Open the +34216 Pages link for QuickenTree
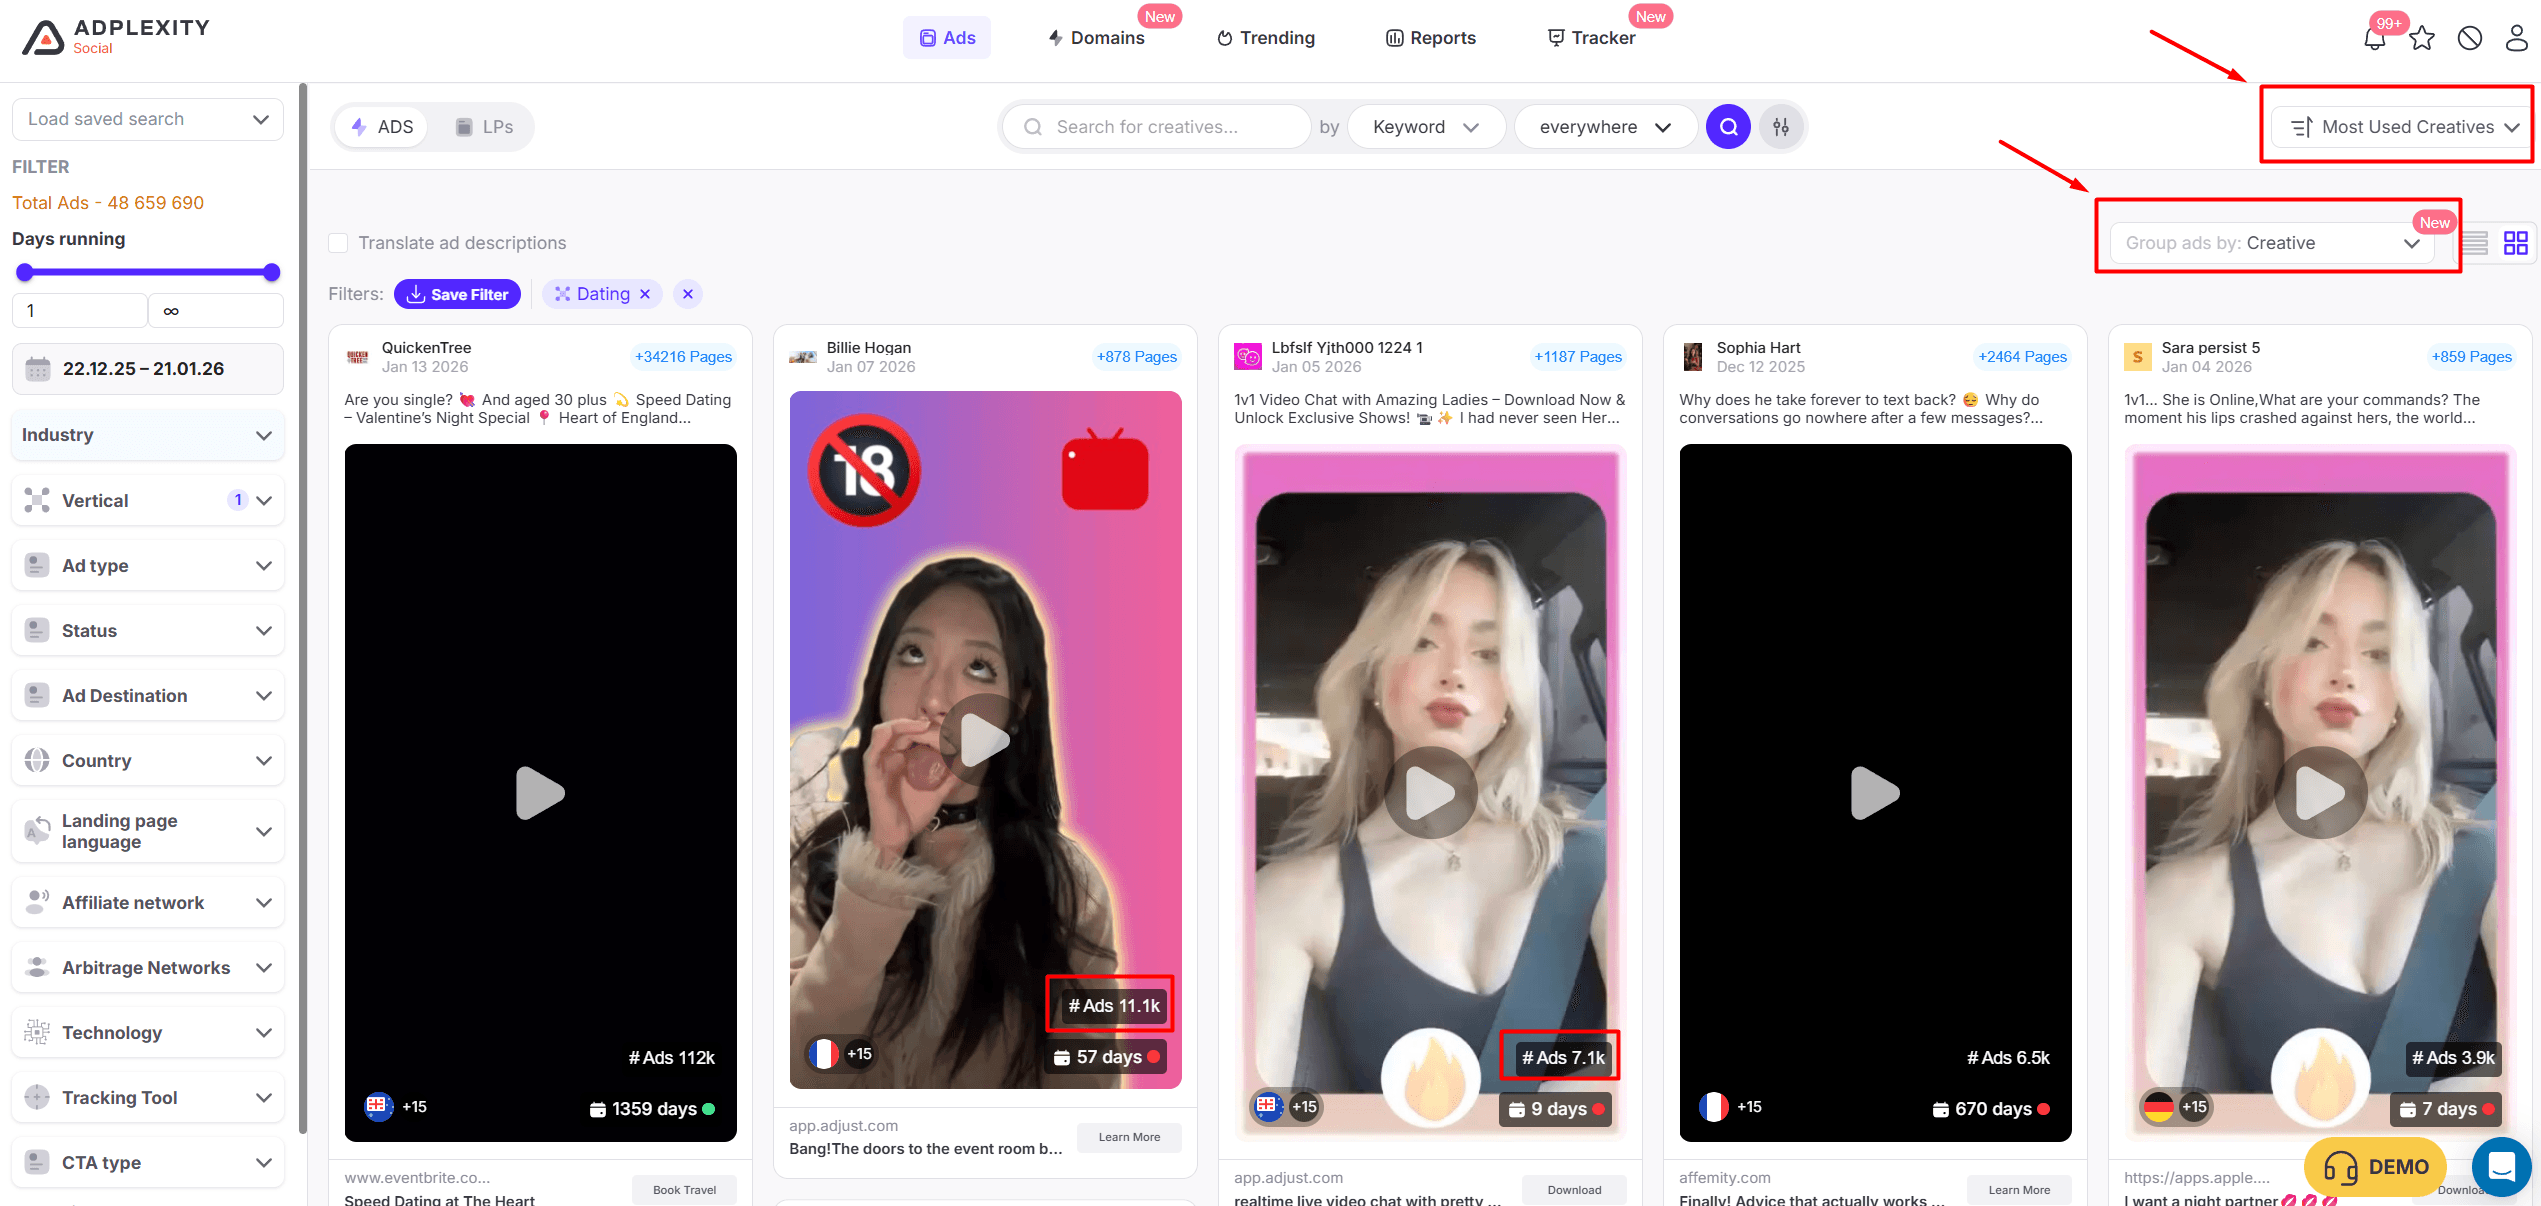2541x1206 pixels. (683, 357)
